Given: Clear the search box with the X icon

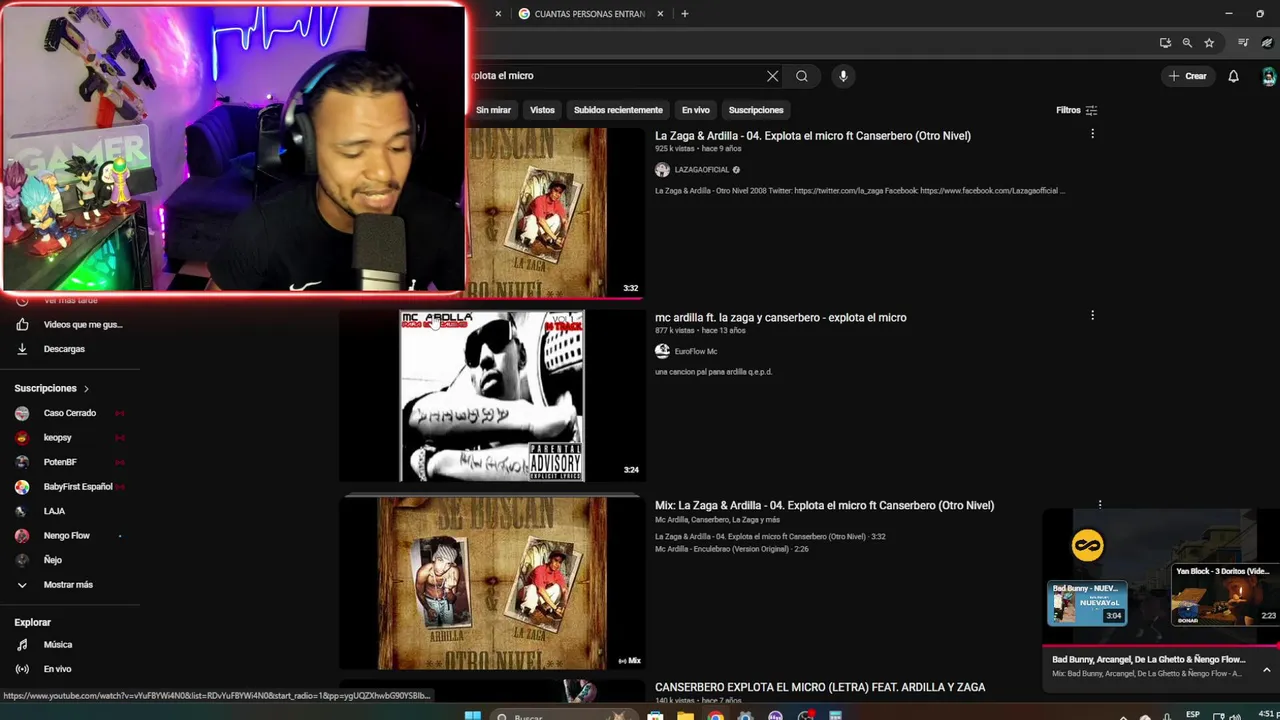Looking at the screenshot, I should click(772, 76).
